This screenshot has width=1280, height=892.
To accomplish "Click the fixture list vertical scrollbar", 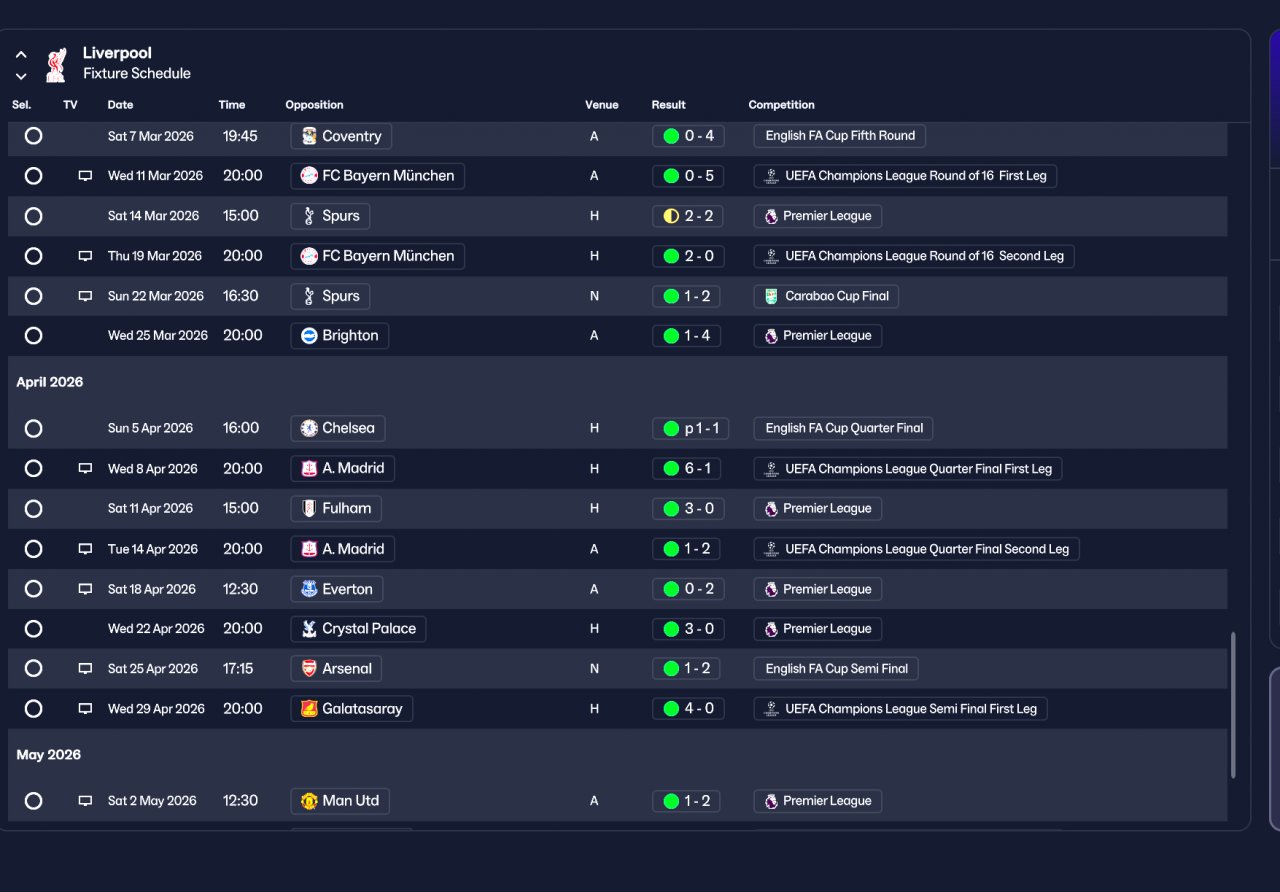I will pos(1233,704).
